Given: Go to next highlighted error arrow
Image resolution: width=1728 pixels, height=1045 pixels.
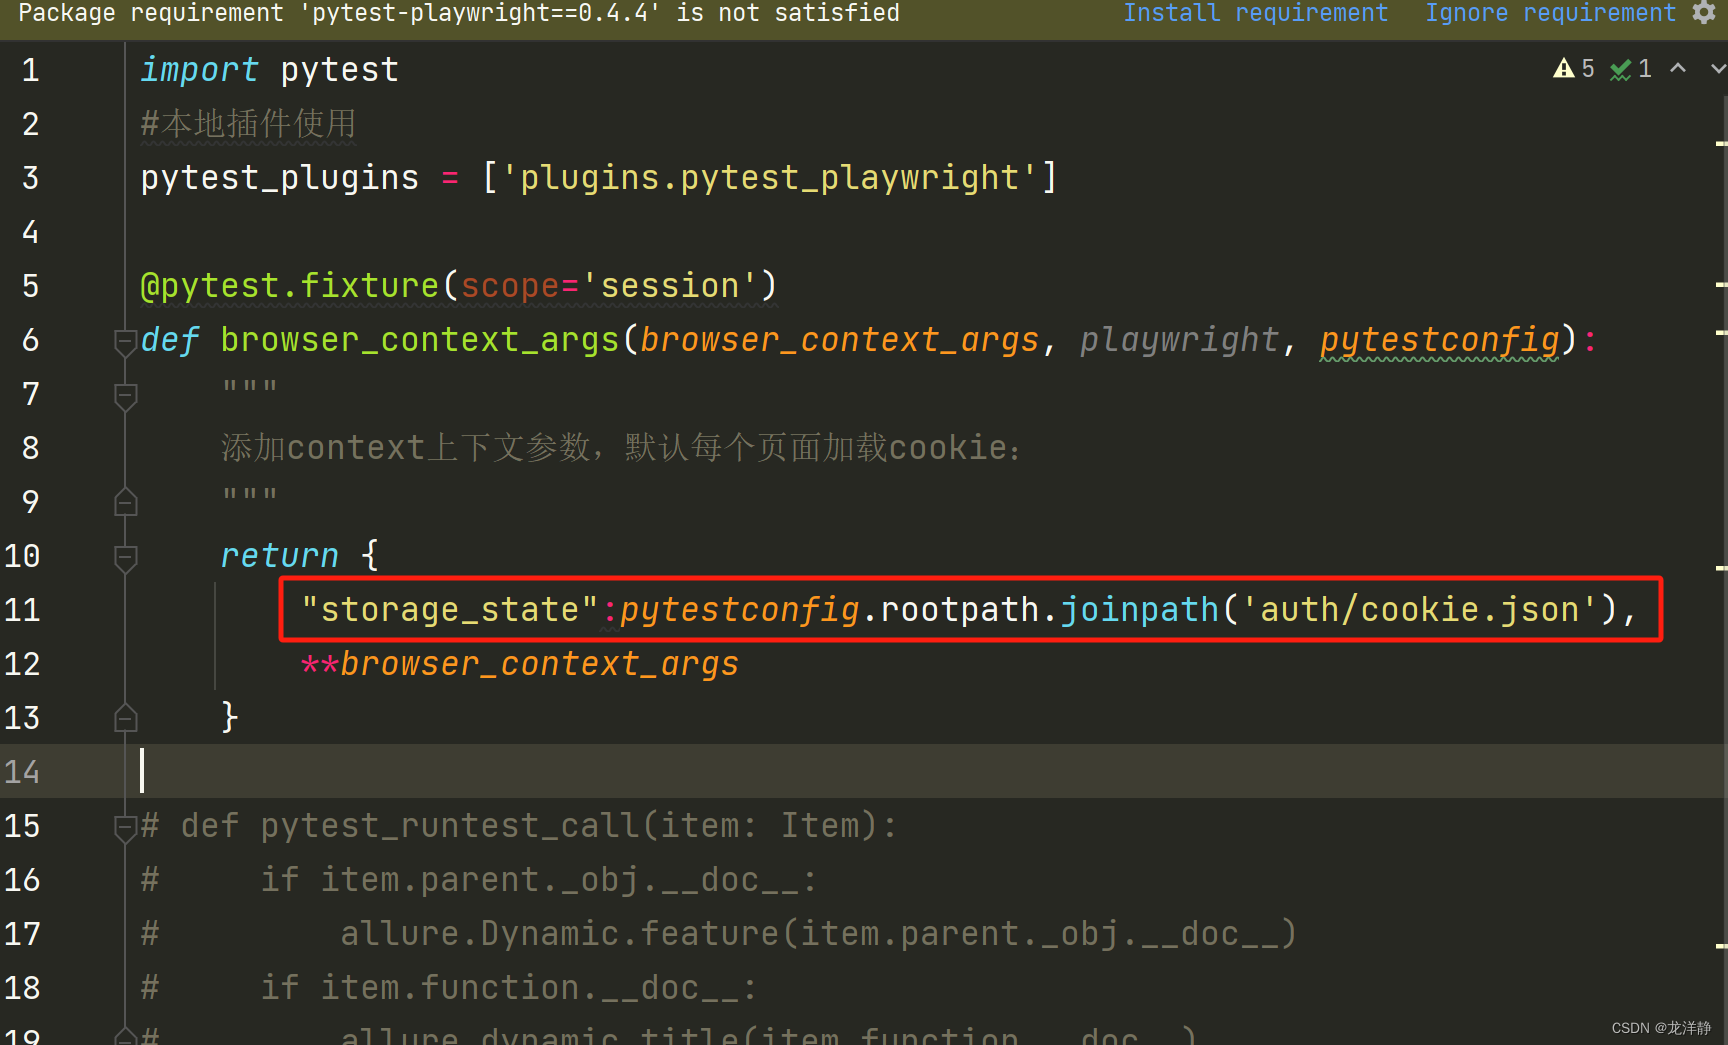Looking at the screenshot, I should pyautogui.click(x=1717, y=68).
